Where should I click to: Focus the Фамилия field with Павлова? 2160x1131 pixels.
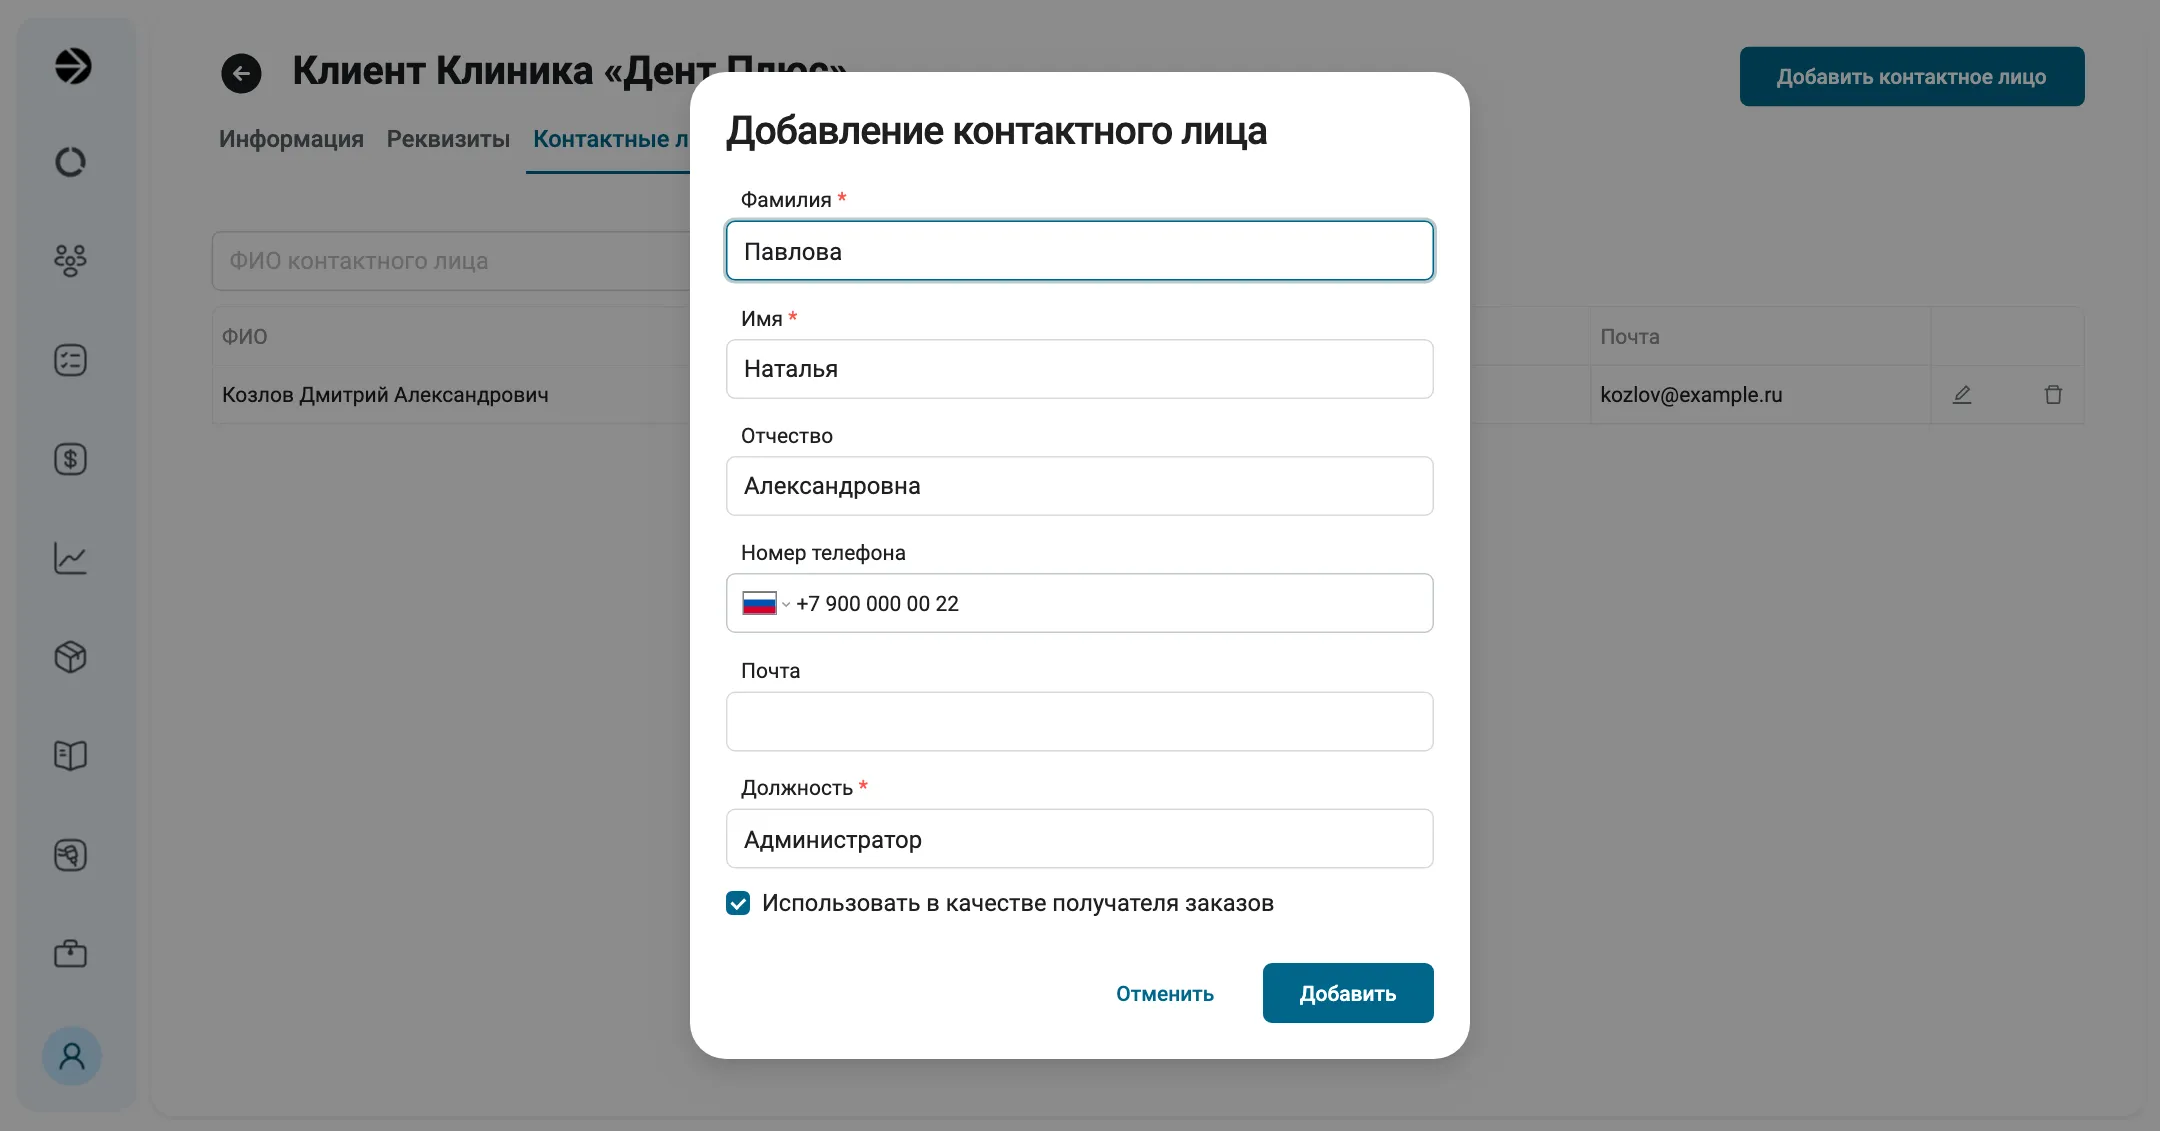tap(1080, 251)
